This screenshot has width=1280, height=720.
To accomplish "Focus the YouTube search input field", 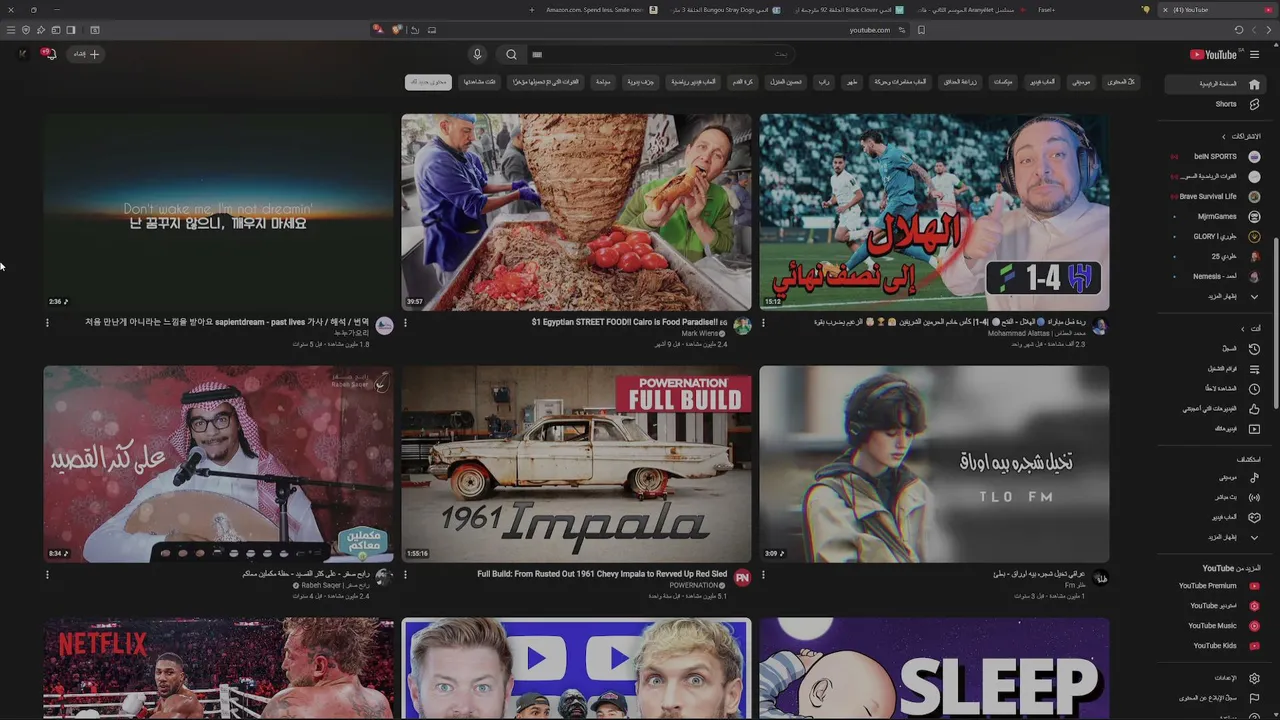I will click(x=660, y=55).
